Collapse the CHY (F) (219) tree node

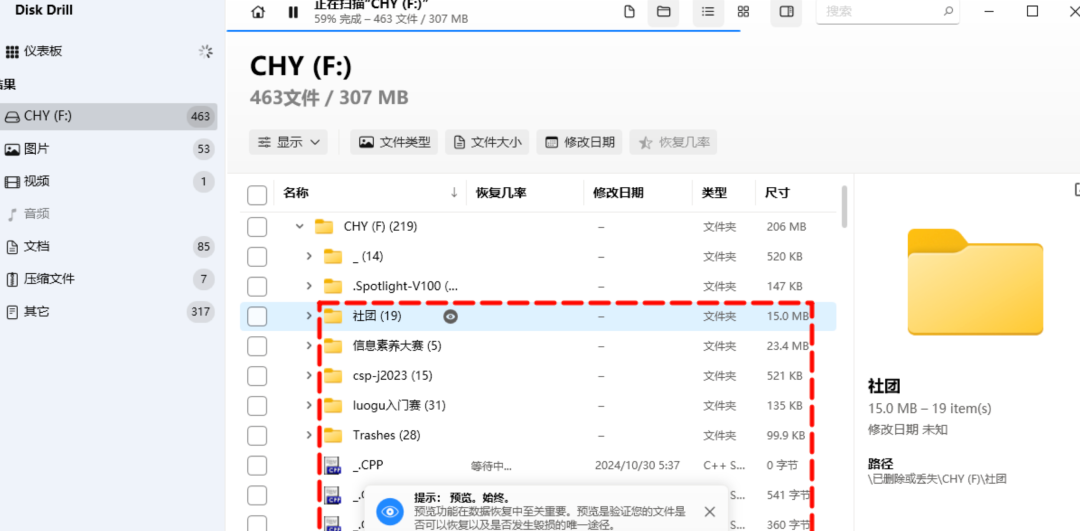pos(299,227)
